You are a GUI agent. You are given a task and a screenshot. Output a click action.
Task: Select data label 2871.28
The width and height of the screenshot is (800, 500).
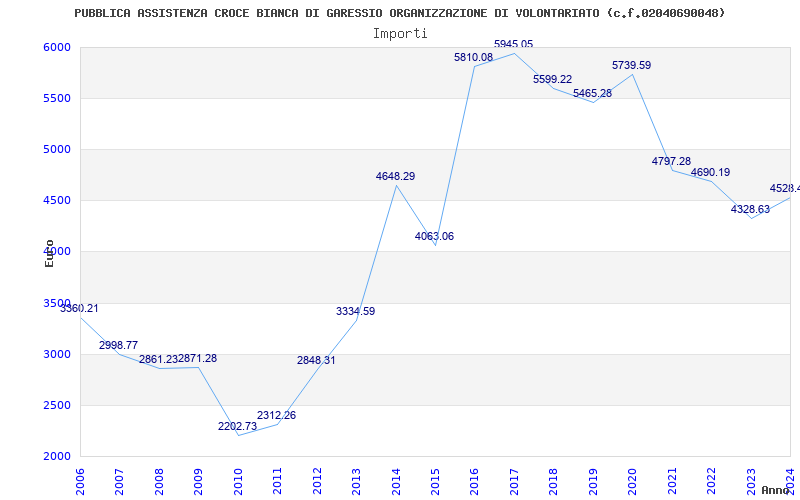tap(197, 358)
